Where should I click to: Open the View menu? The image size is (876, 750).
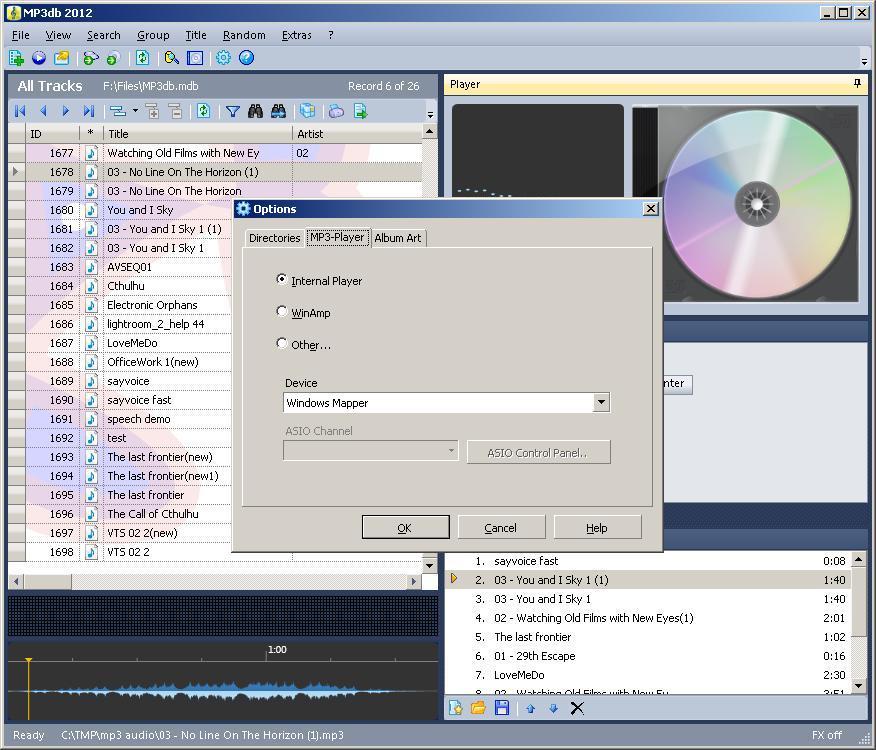58,35
